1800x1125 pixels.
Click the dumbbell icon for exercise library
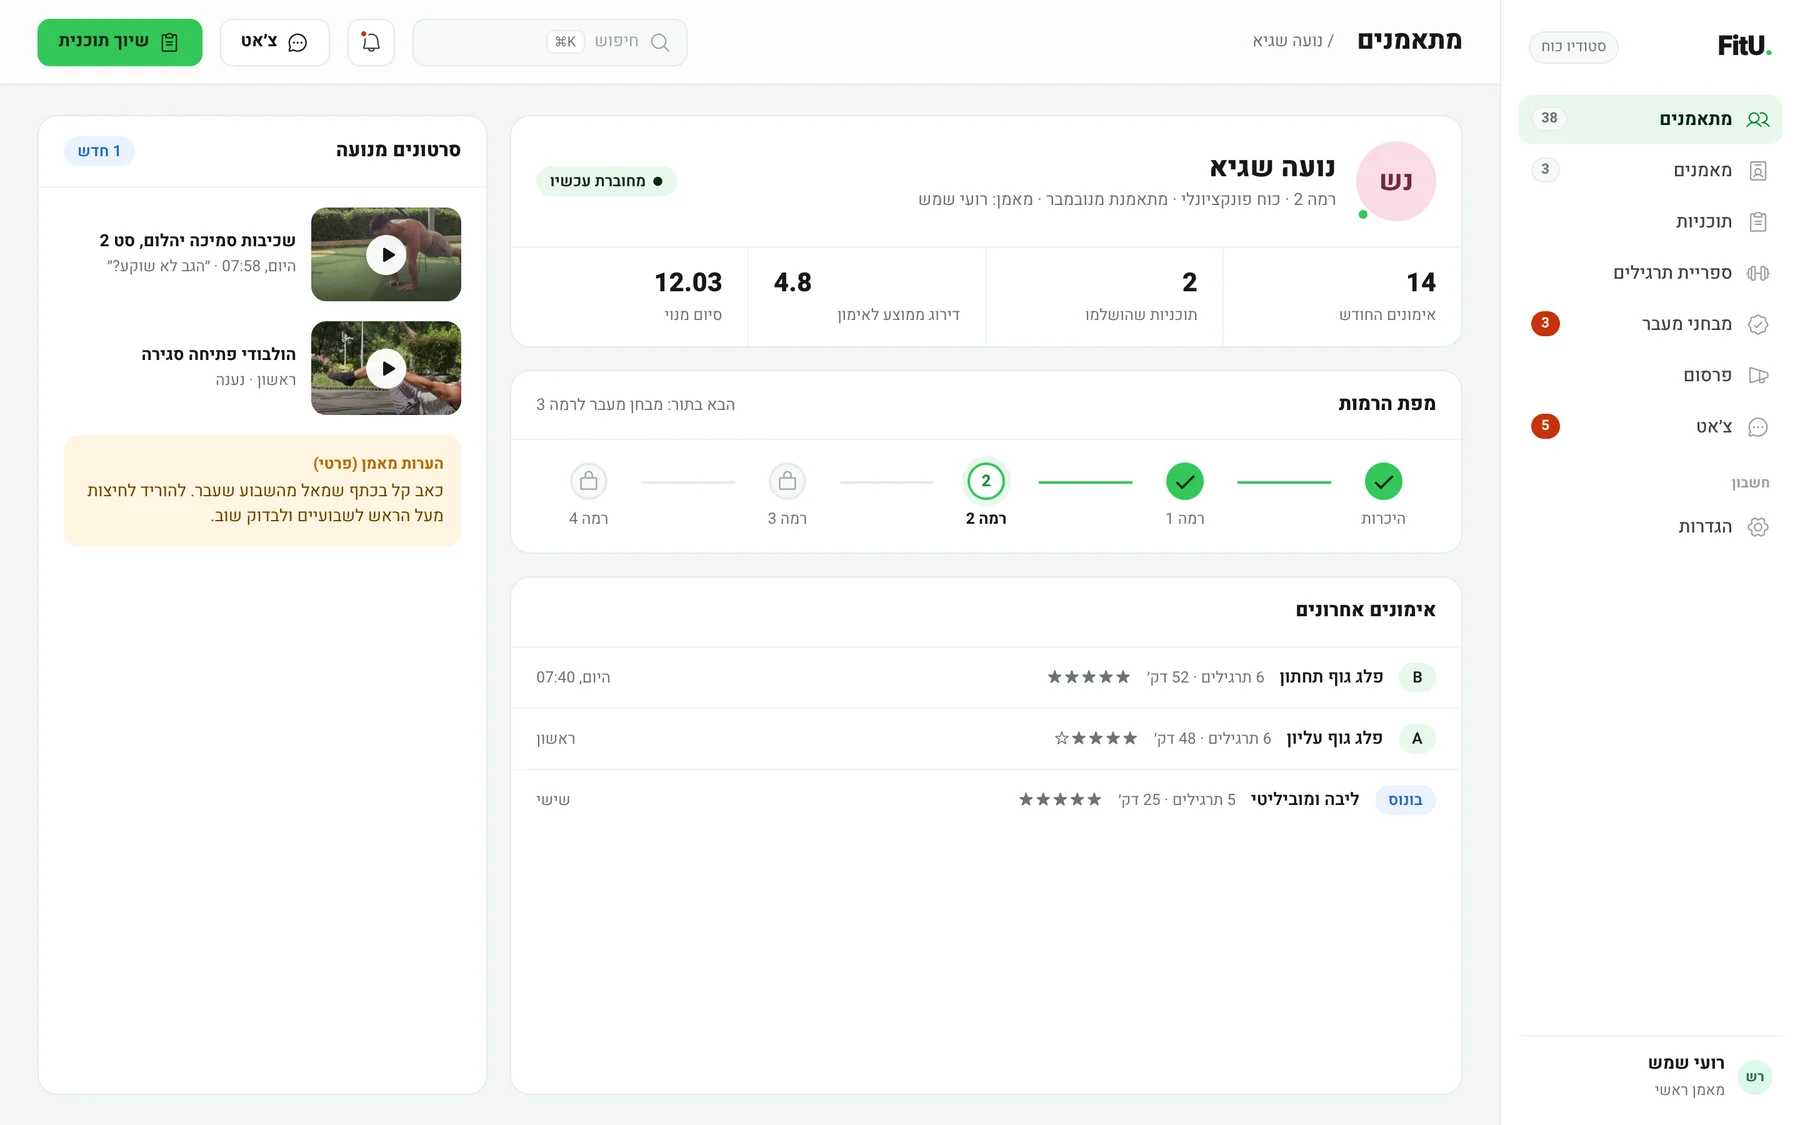pyautogui.click(x=1758, y=273)
